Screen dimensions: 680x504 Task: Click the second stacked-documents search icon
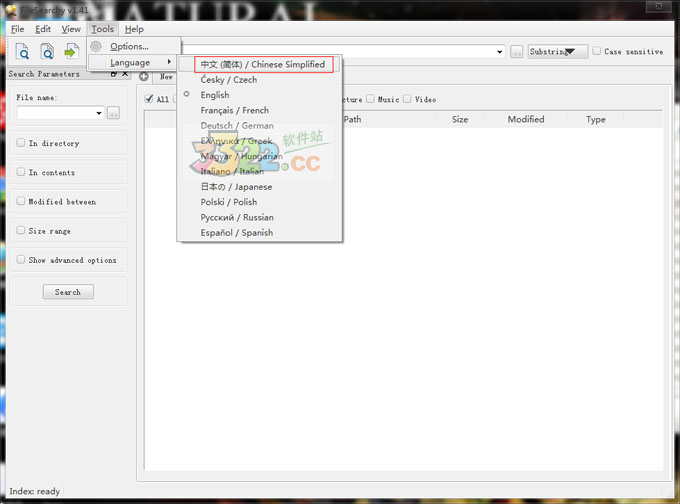point(47,51)
